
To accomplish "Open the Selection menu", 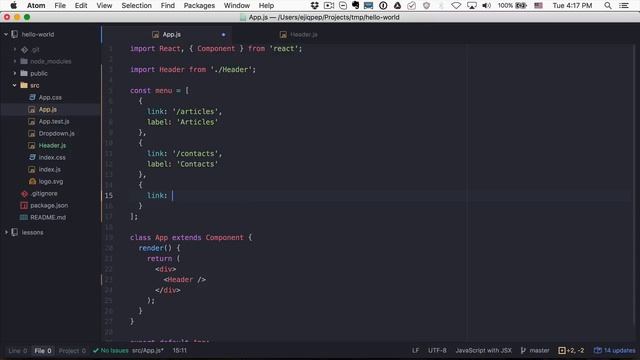I will [136, 6].
